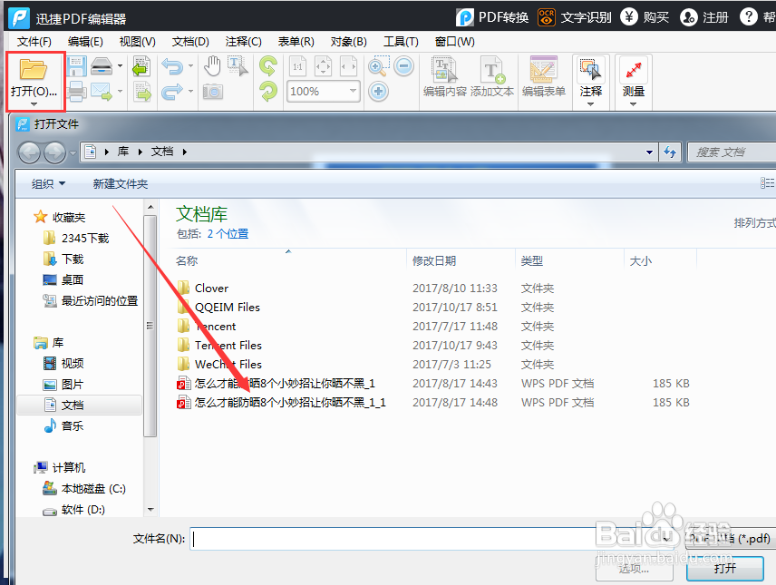This screenshot has height=585, width=776.
Task: Open the 编辑(E) menu
Action: click(x=85, y=42)
